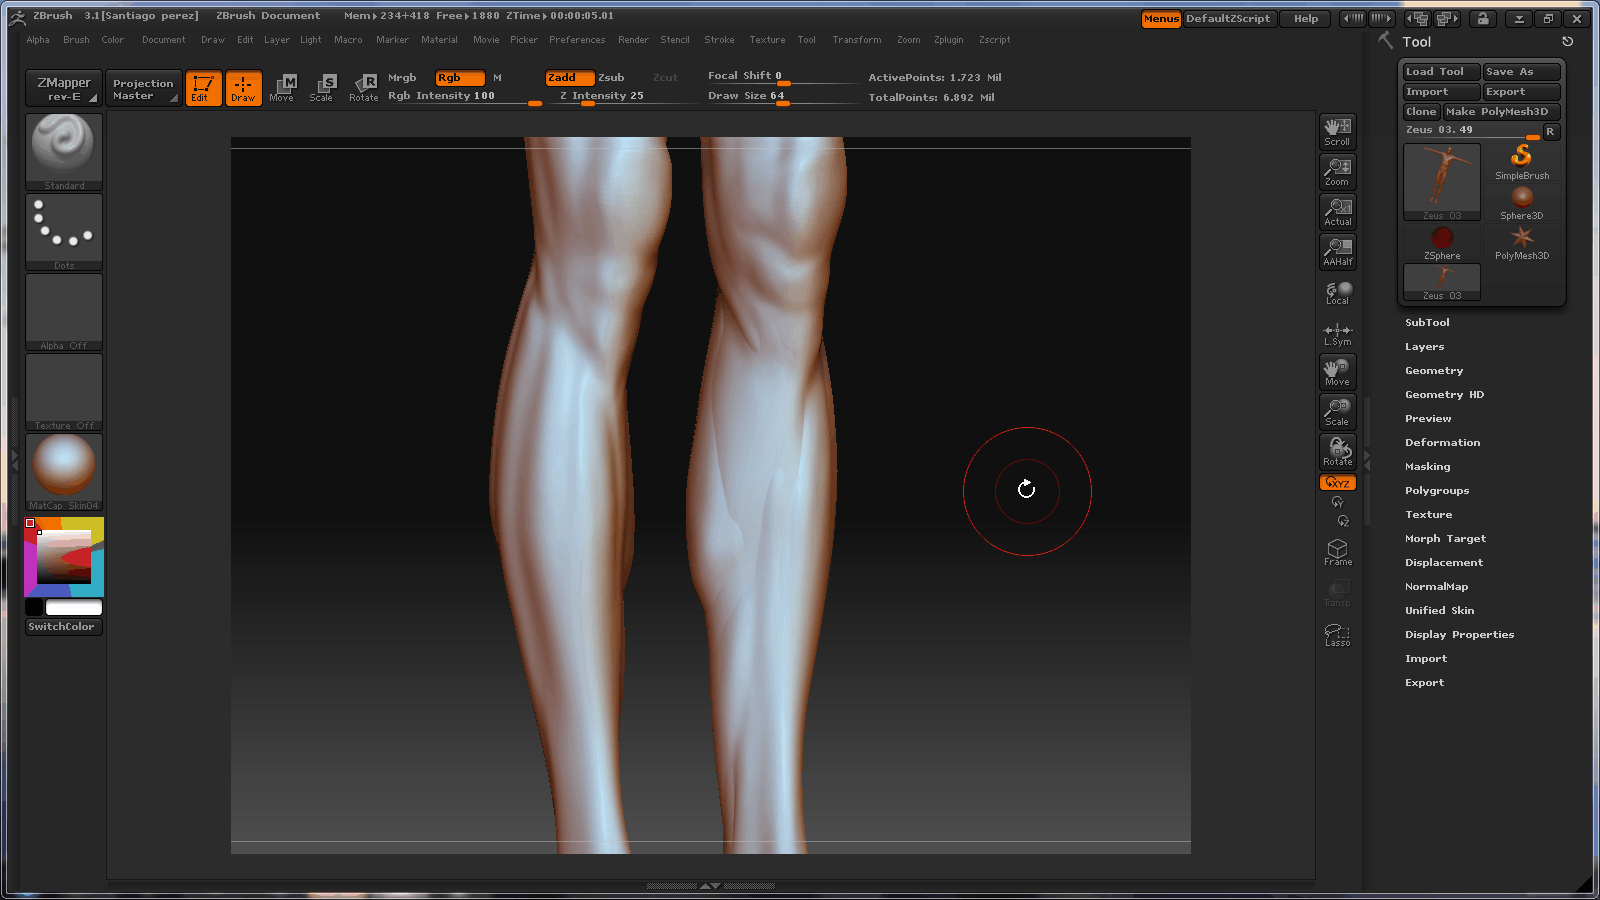Select the Move tool in top toolbar
Screen dimensions: 1600x900
tap(282, 88)
